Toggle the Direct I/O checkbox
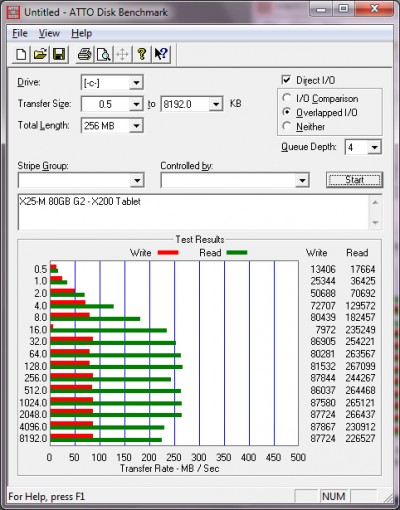Screen dimensions: 400x510 [286, 80]
